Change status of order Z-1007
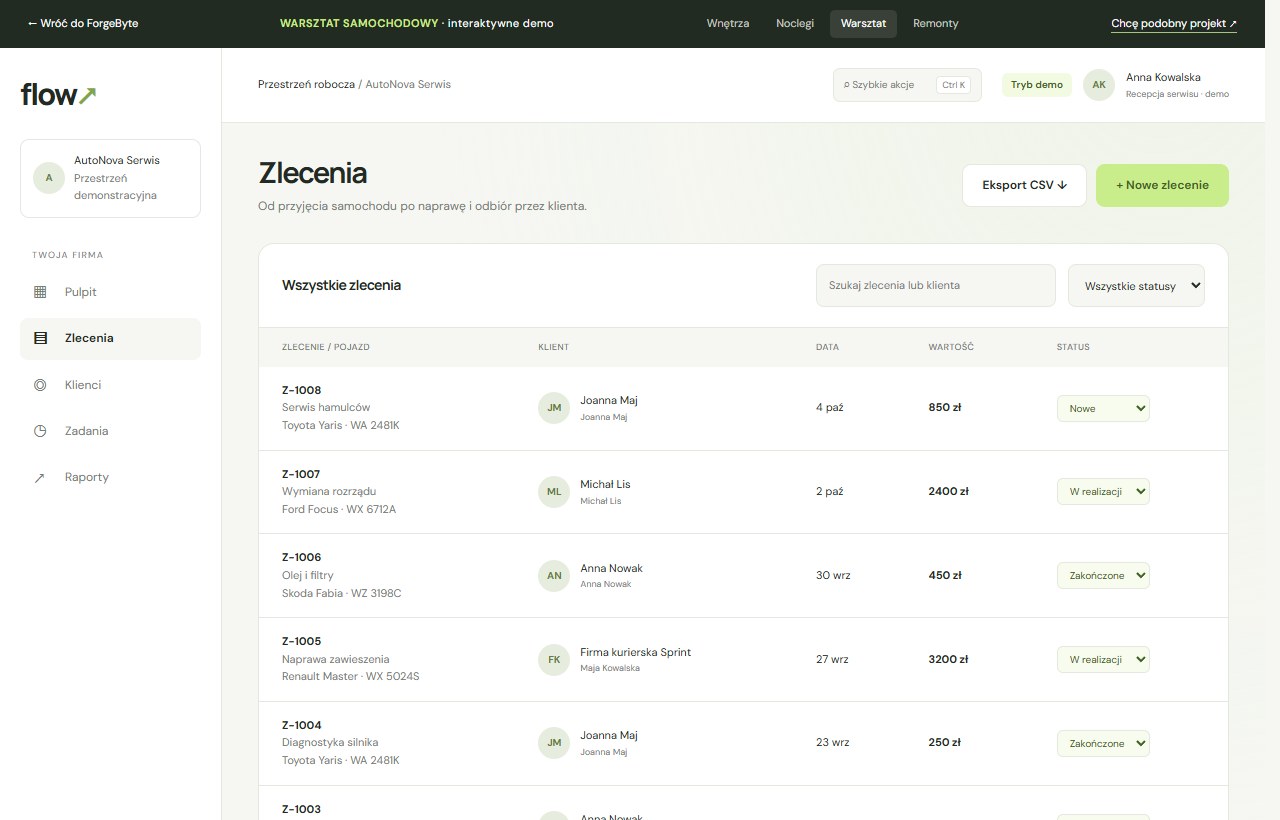The width and height of the screenshot is (1280, 820). (1103, 492)
